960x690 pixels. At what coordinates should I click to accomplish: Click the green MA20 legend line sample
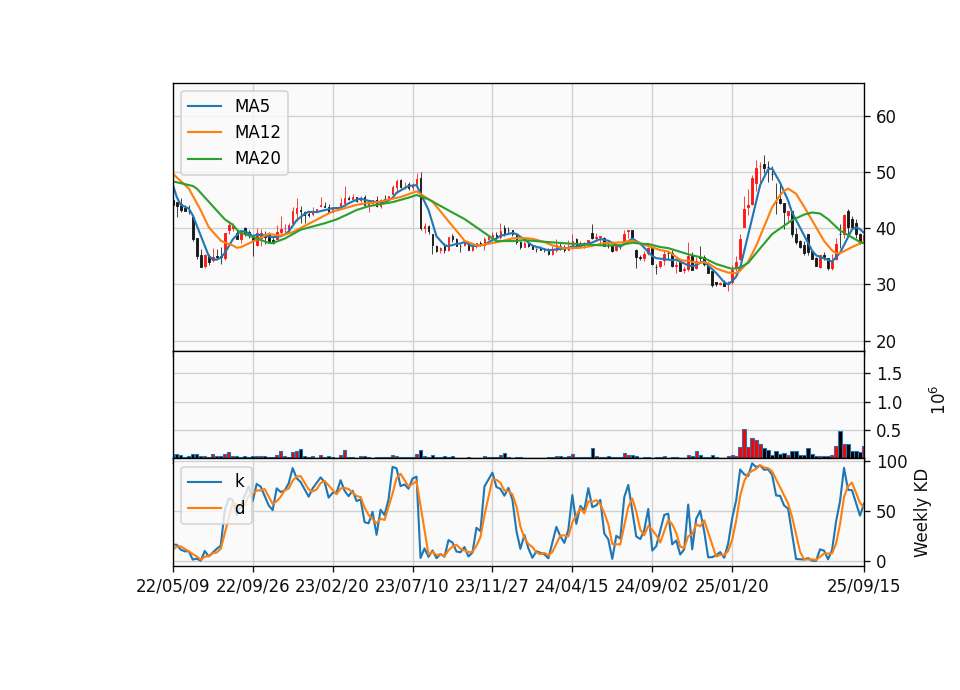(x=204, y=159)
